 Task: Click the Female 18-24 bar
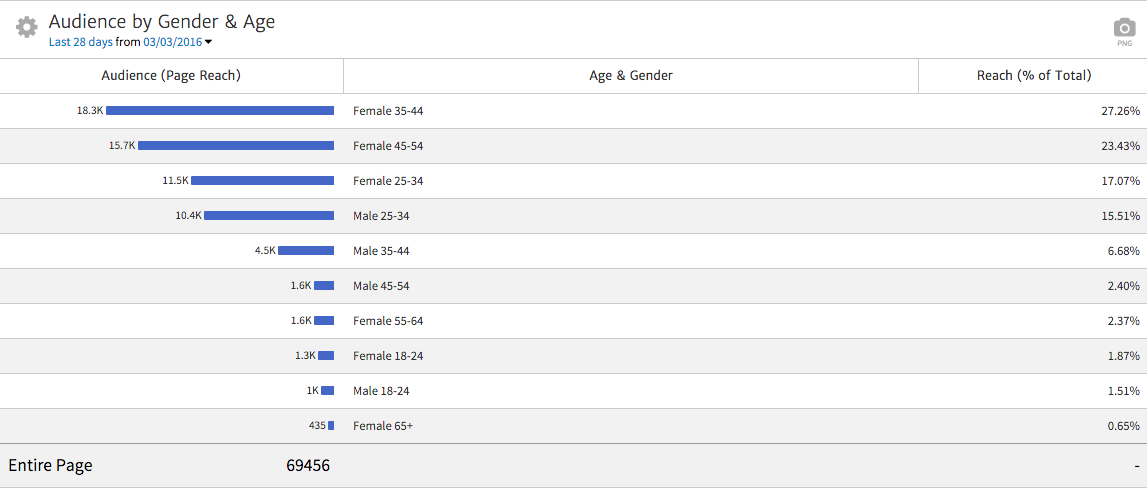[x=326, y=356]
